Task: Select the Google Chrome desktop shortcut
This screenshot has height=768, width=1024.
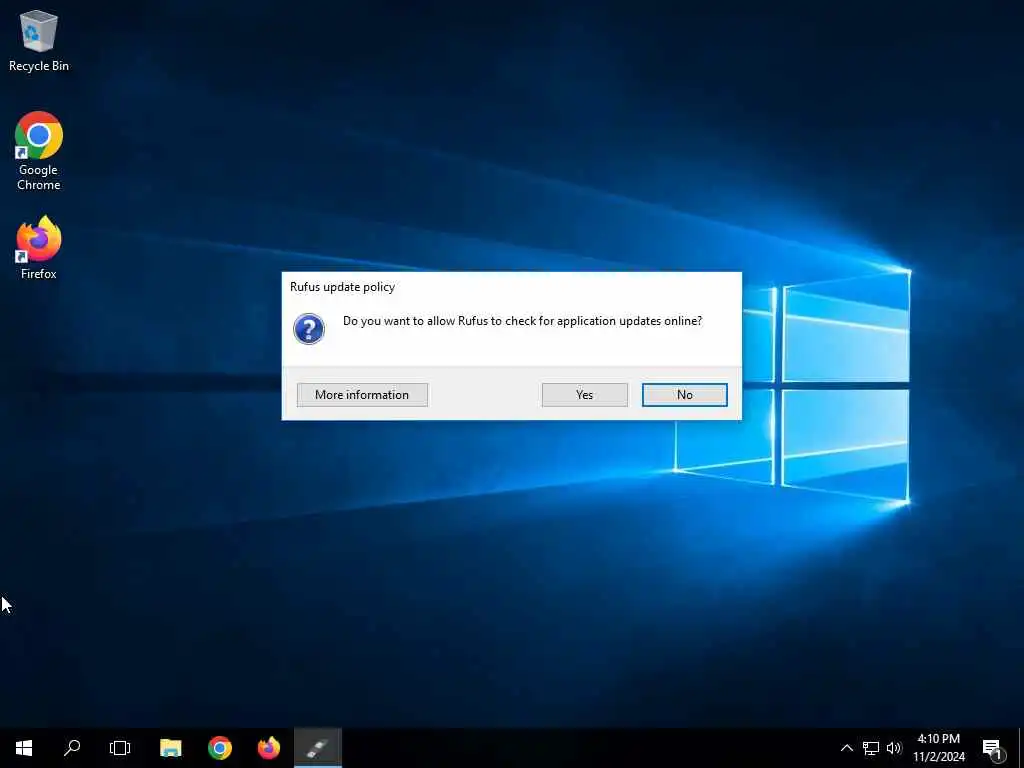Action: 39,151
